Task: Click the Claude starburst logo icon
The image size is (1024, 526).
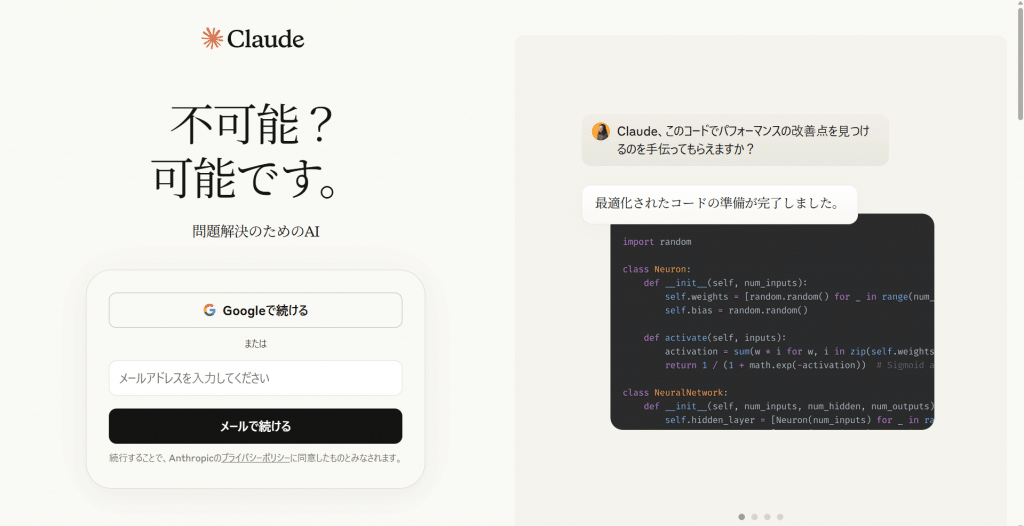Action: click(x=212, y=39)
